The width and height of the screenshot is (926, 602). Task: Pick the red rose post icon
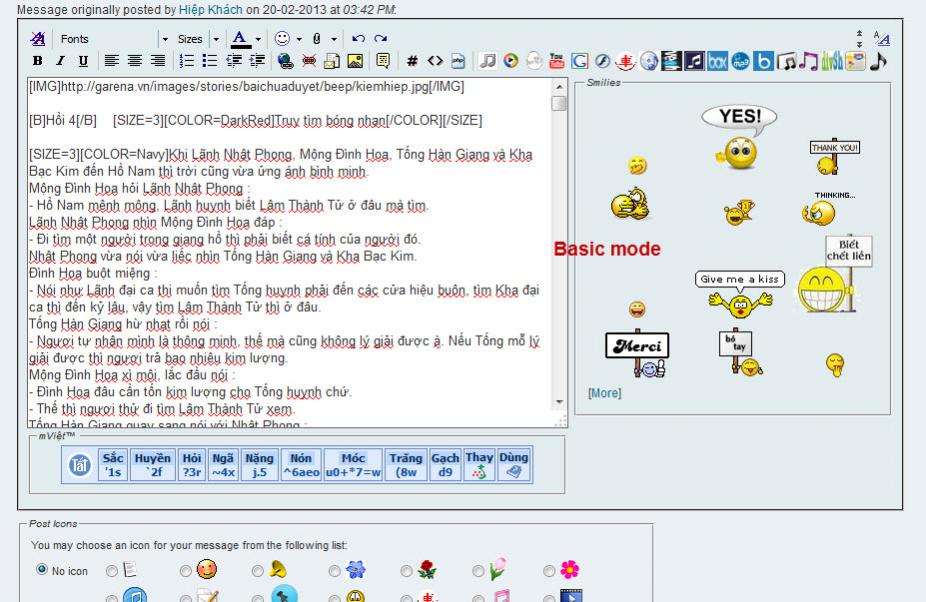(427, 570)
